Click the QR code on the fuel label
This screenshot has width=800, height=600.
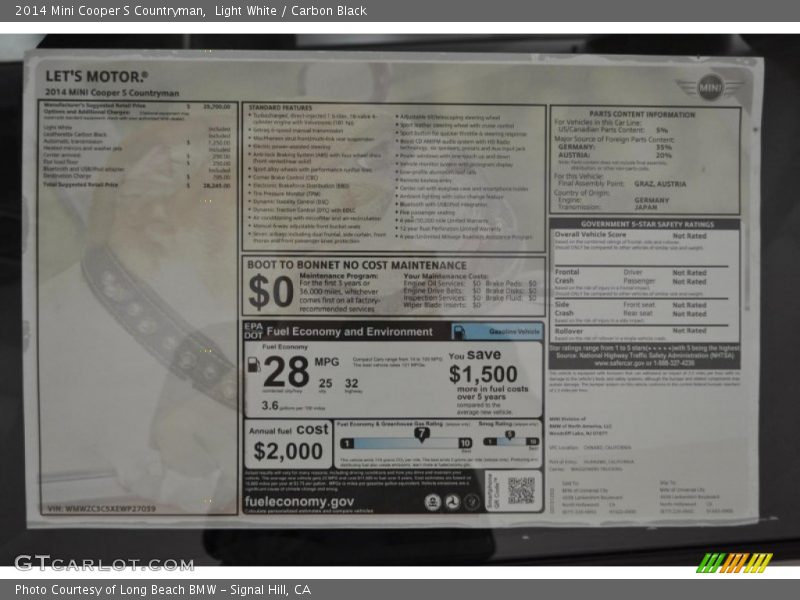[x=521, y=490]
